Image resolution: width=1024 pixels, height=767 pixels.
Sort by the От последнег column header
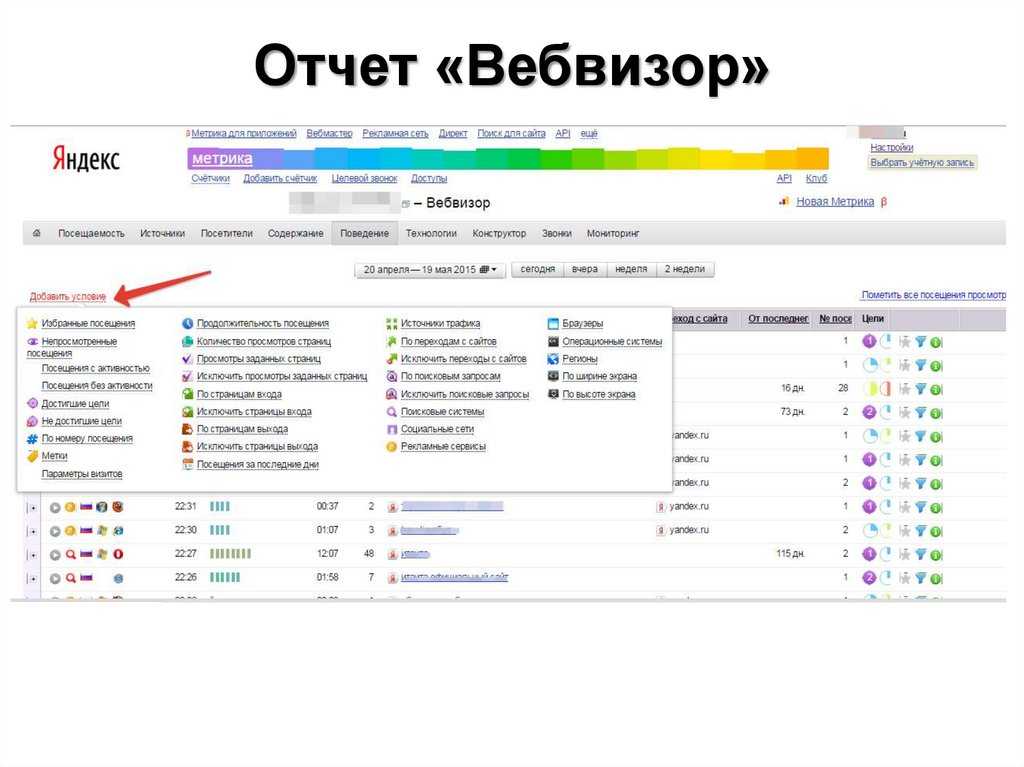778,318
